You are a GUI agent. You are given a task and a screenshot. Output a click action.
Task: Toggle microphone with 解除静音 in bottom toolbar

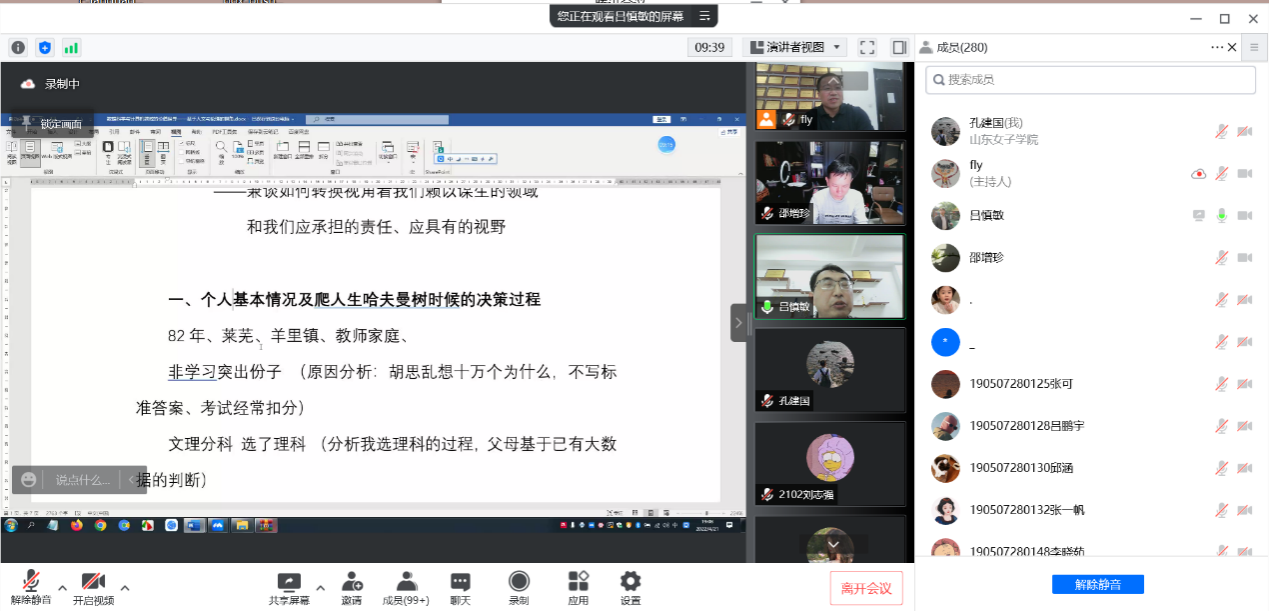30,587
